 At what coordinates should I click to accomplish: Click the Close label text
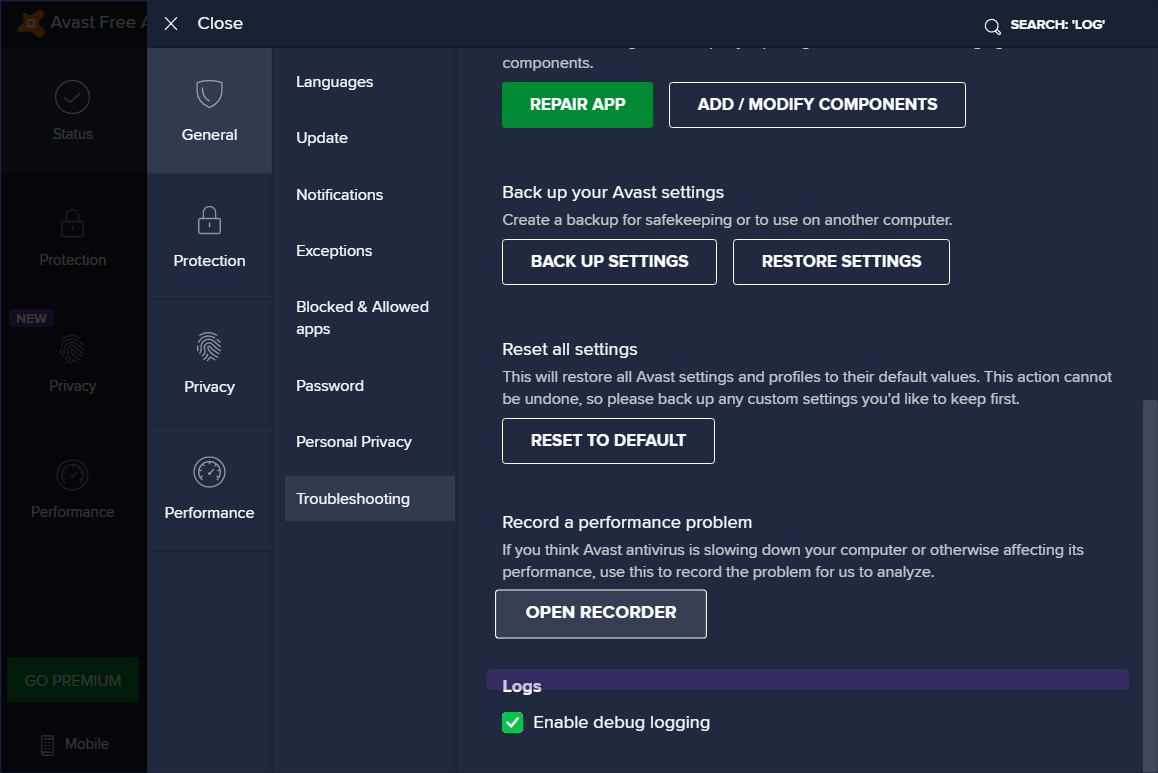(x=220, y=24)
